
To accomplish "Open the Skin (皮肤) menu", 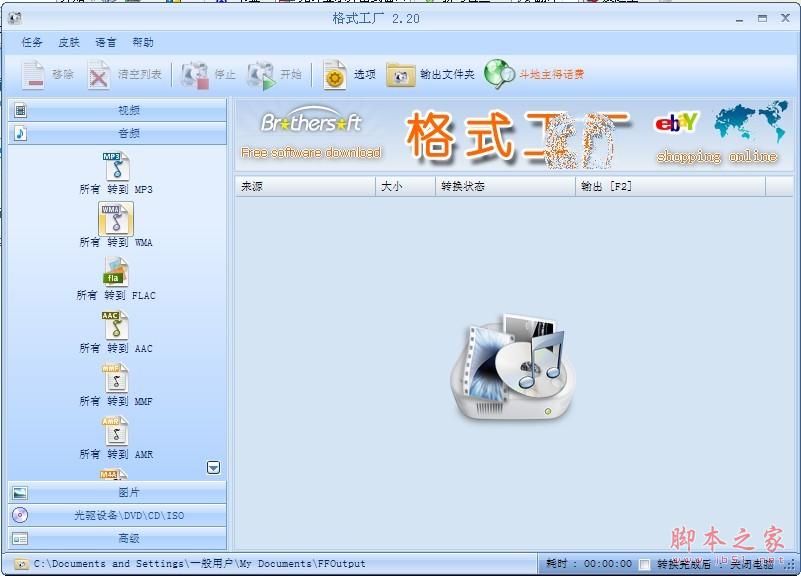I will tap(69, 42).
